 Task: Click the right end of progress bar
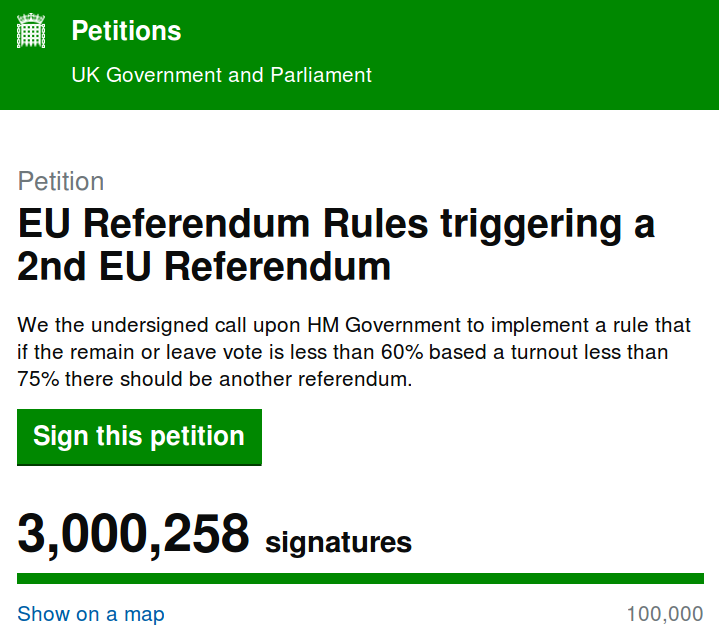[699, 579]
